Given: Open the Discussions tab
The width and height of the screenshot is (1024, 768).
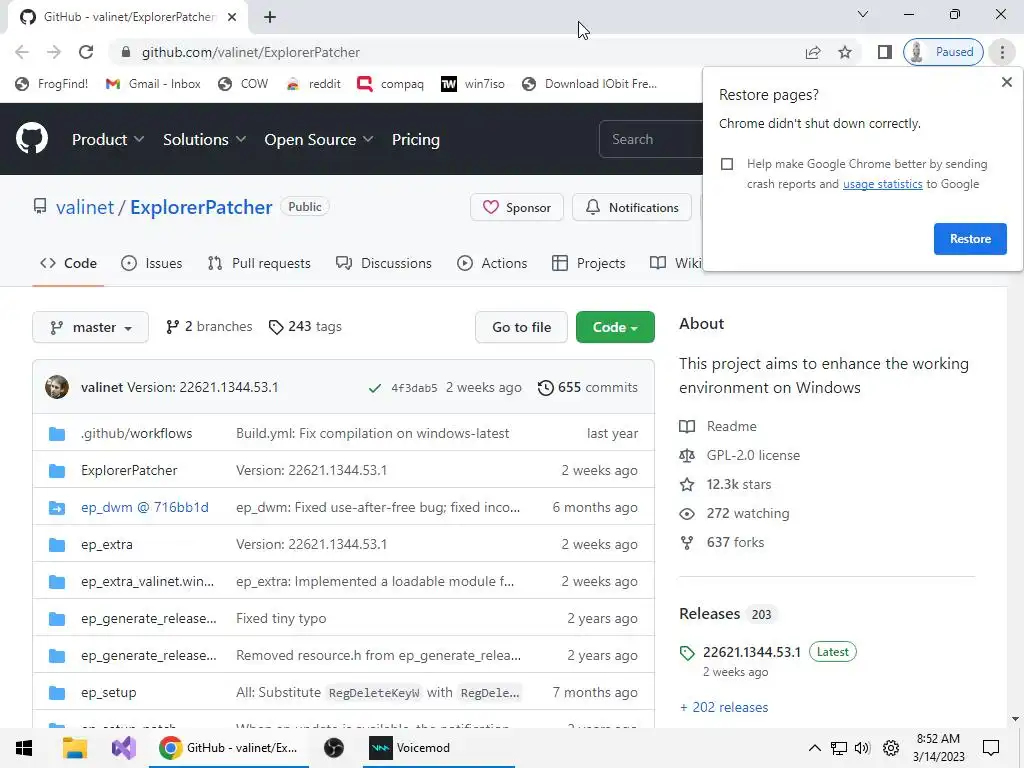Looking at the screenshot, I should tap(383, 263).
